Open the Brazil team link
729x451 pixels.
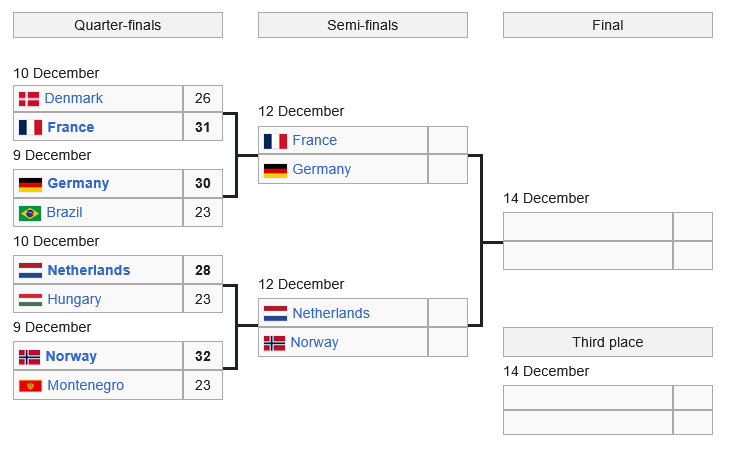point(64,212)
